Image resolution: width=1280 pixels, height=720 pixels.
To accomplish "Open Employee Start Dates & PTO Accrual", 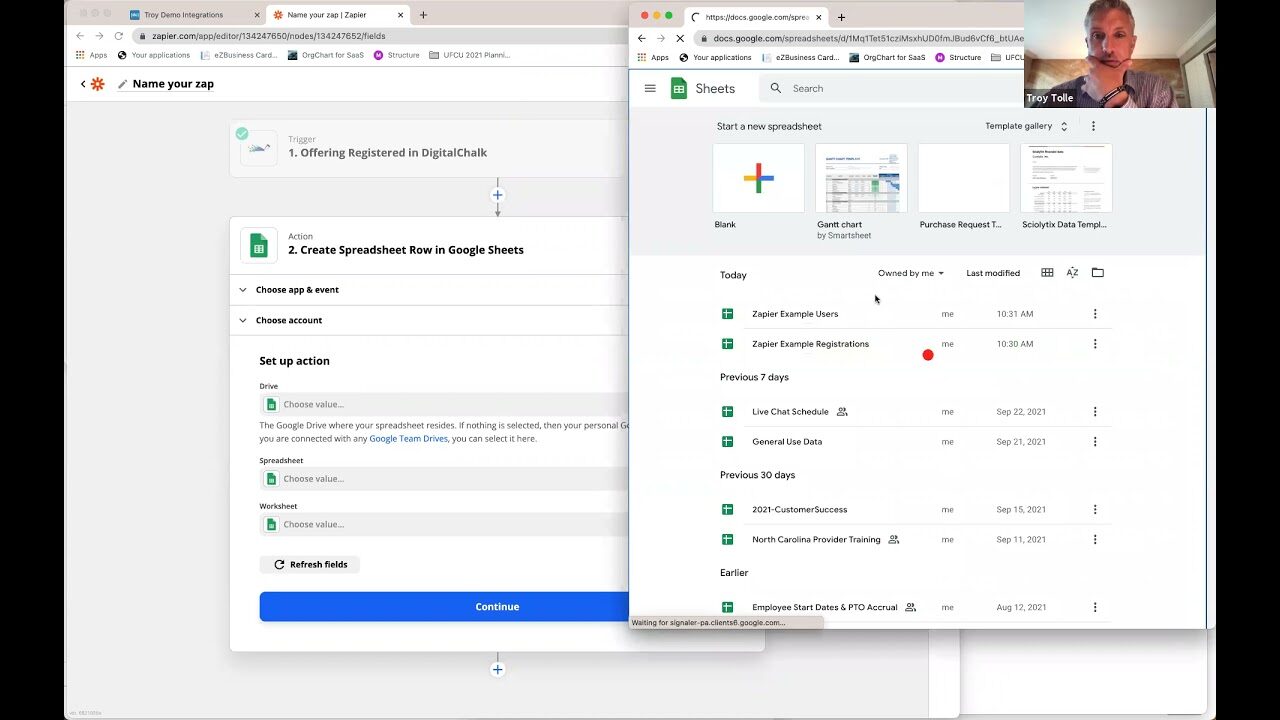I will coord(824,607).
